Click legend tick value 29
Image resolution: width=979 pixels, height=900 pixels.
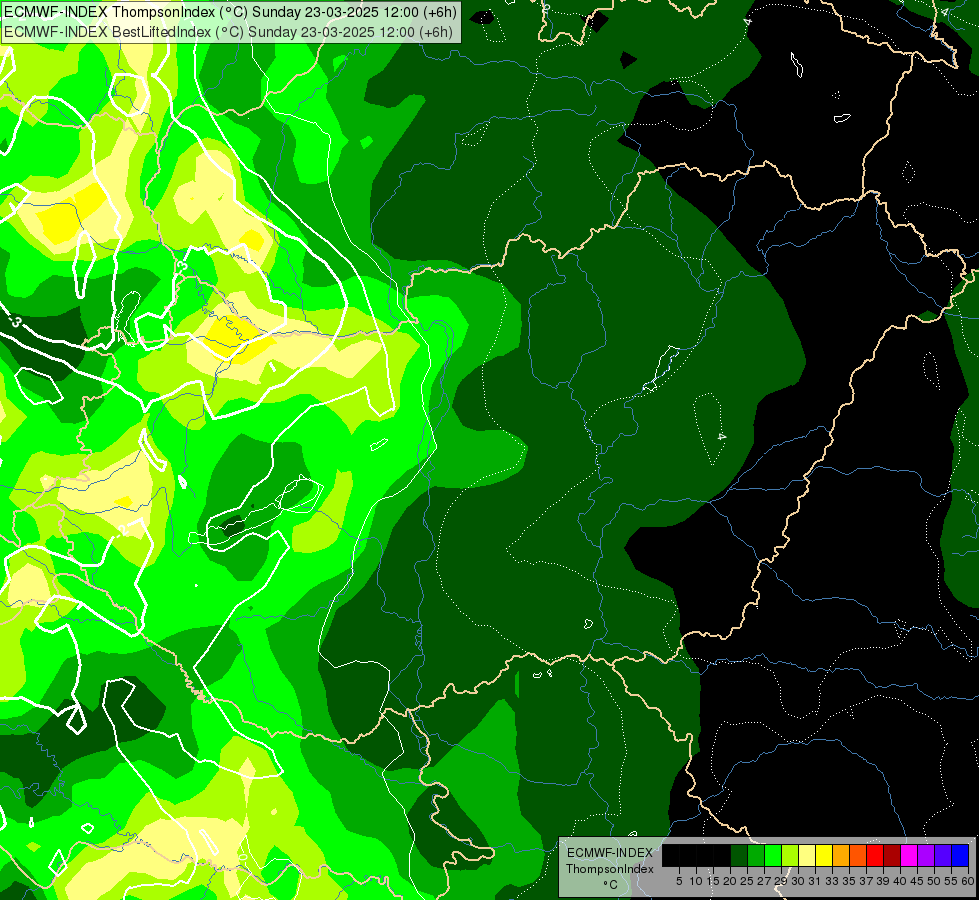[x=781, y=881]
